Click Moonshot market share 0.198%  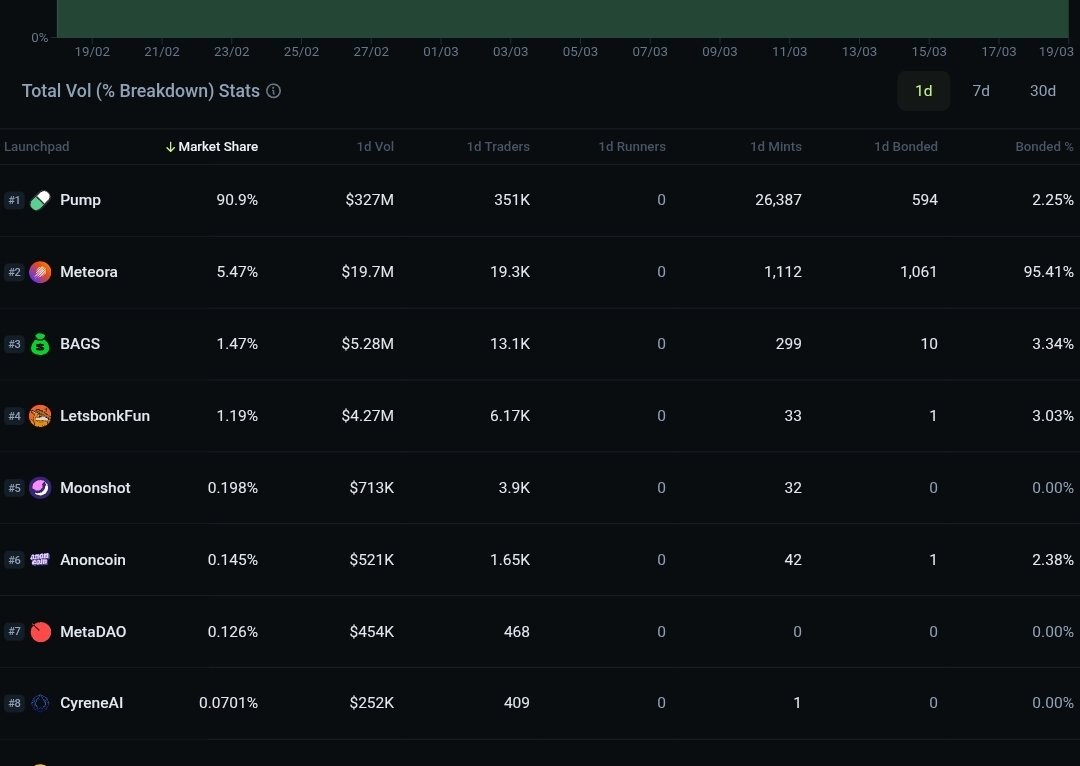tap(233, 488)
